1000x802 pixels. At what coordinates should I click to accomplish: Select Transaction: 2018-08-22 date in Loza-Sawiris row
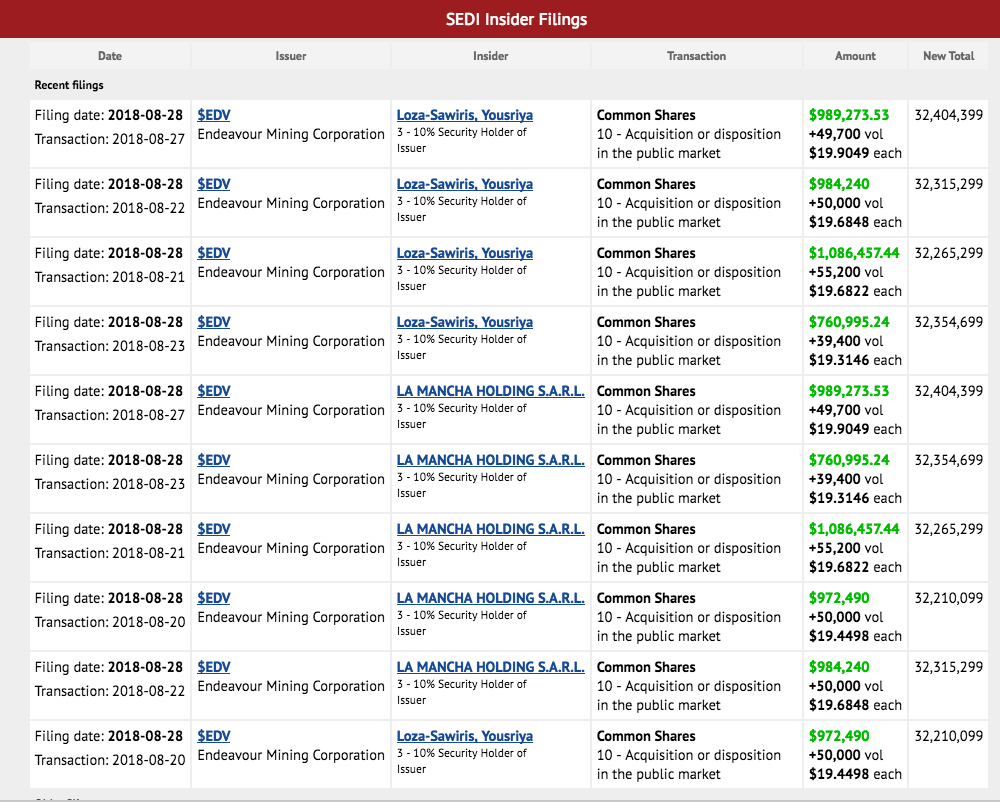pyautogui.click(x=110, y=208)
